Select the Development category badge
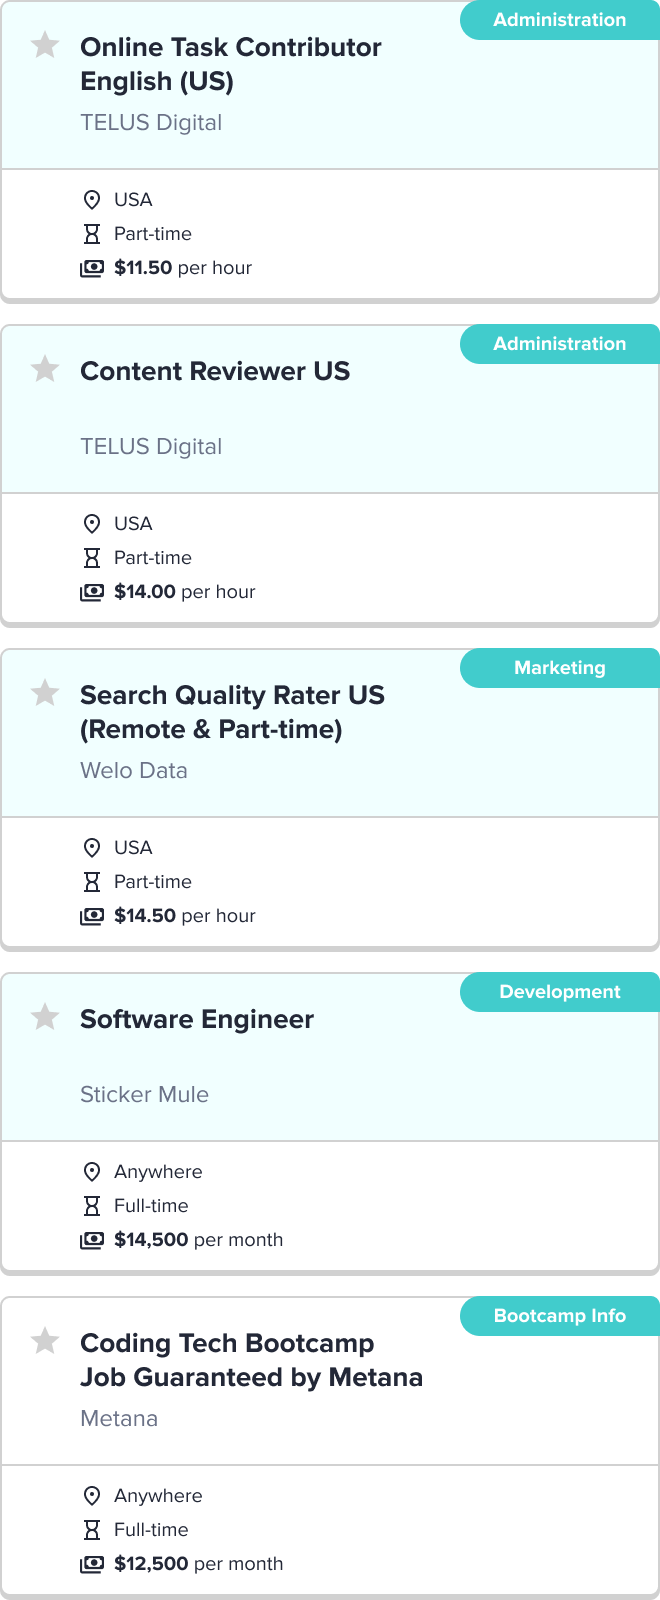The height and width of the screenshot is (1600, 660). click(x=560, y=992)
